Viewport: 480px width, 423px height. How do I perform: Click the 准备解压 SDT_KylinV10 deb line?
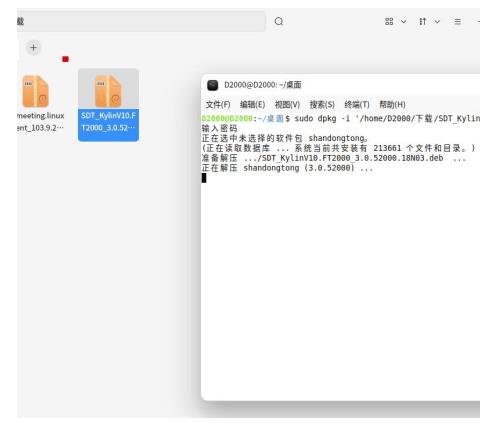(334, 158)
